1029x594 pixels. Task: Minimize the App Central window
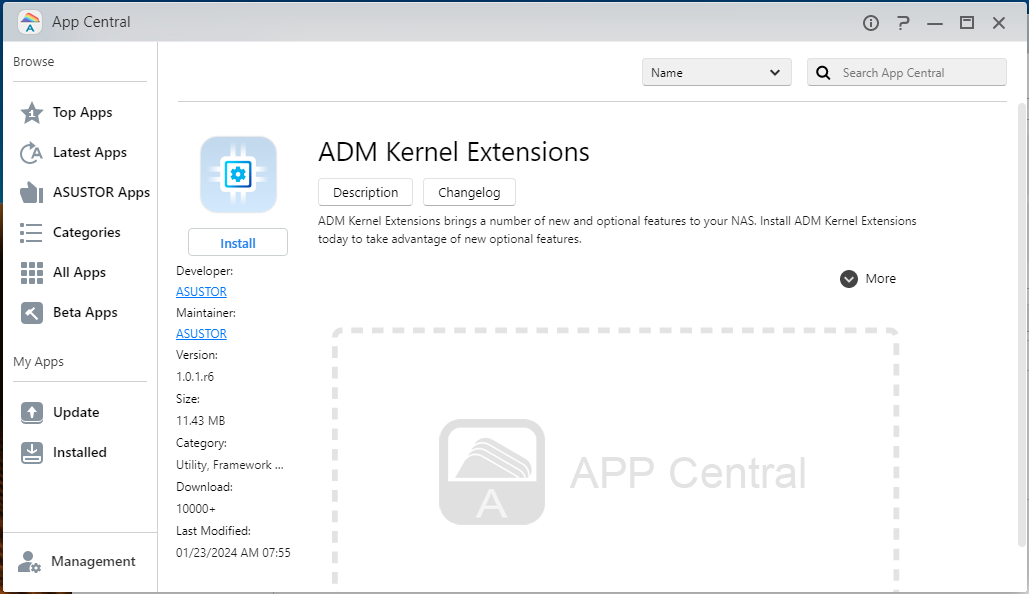[935, 23]
